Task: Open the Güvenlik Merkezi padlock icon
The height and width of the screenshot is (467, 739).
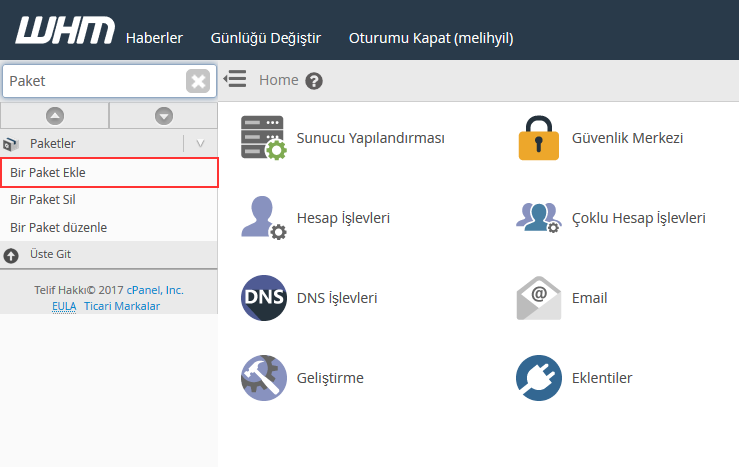Action: click(x=538, y=138)
